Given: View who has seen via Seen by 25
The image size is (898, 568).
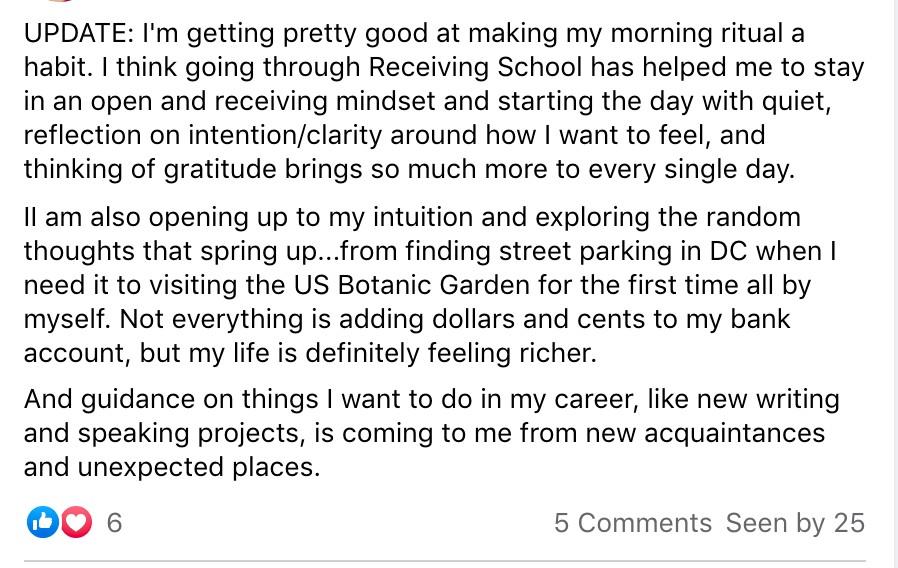Looking at the screenshot, I should pyautogui.click(x=795, y=522).
